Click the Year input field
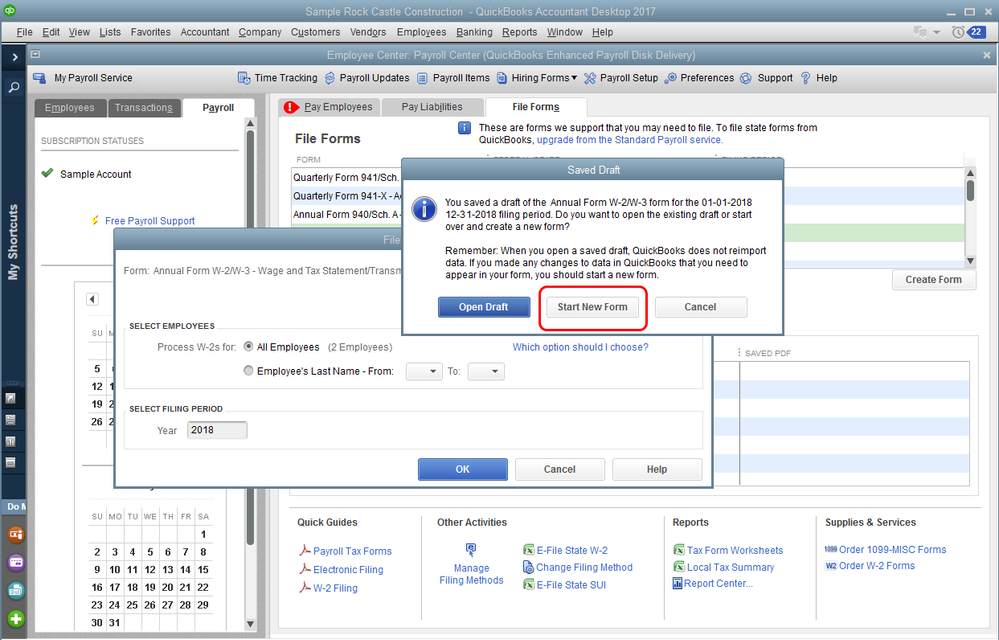Viewport: 999px width, 640px height. coord(217,430)
